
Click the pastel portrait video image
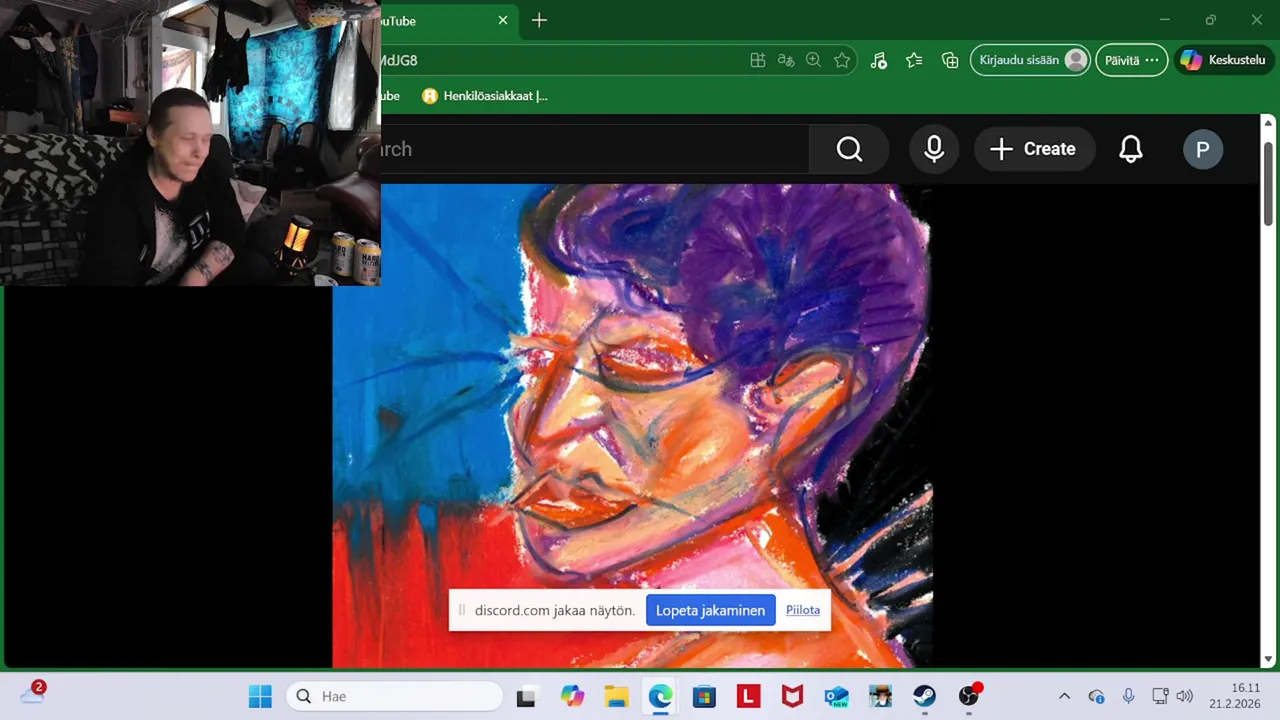(632, 425)
